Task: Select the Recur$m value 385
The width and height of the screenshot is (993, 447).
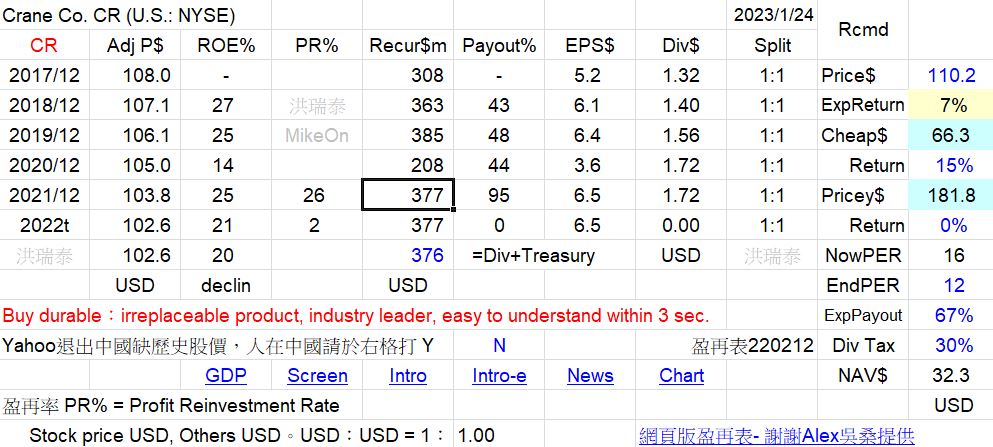Action: point(407,135)
